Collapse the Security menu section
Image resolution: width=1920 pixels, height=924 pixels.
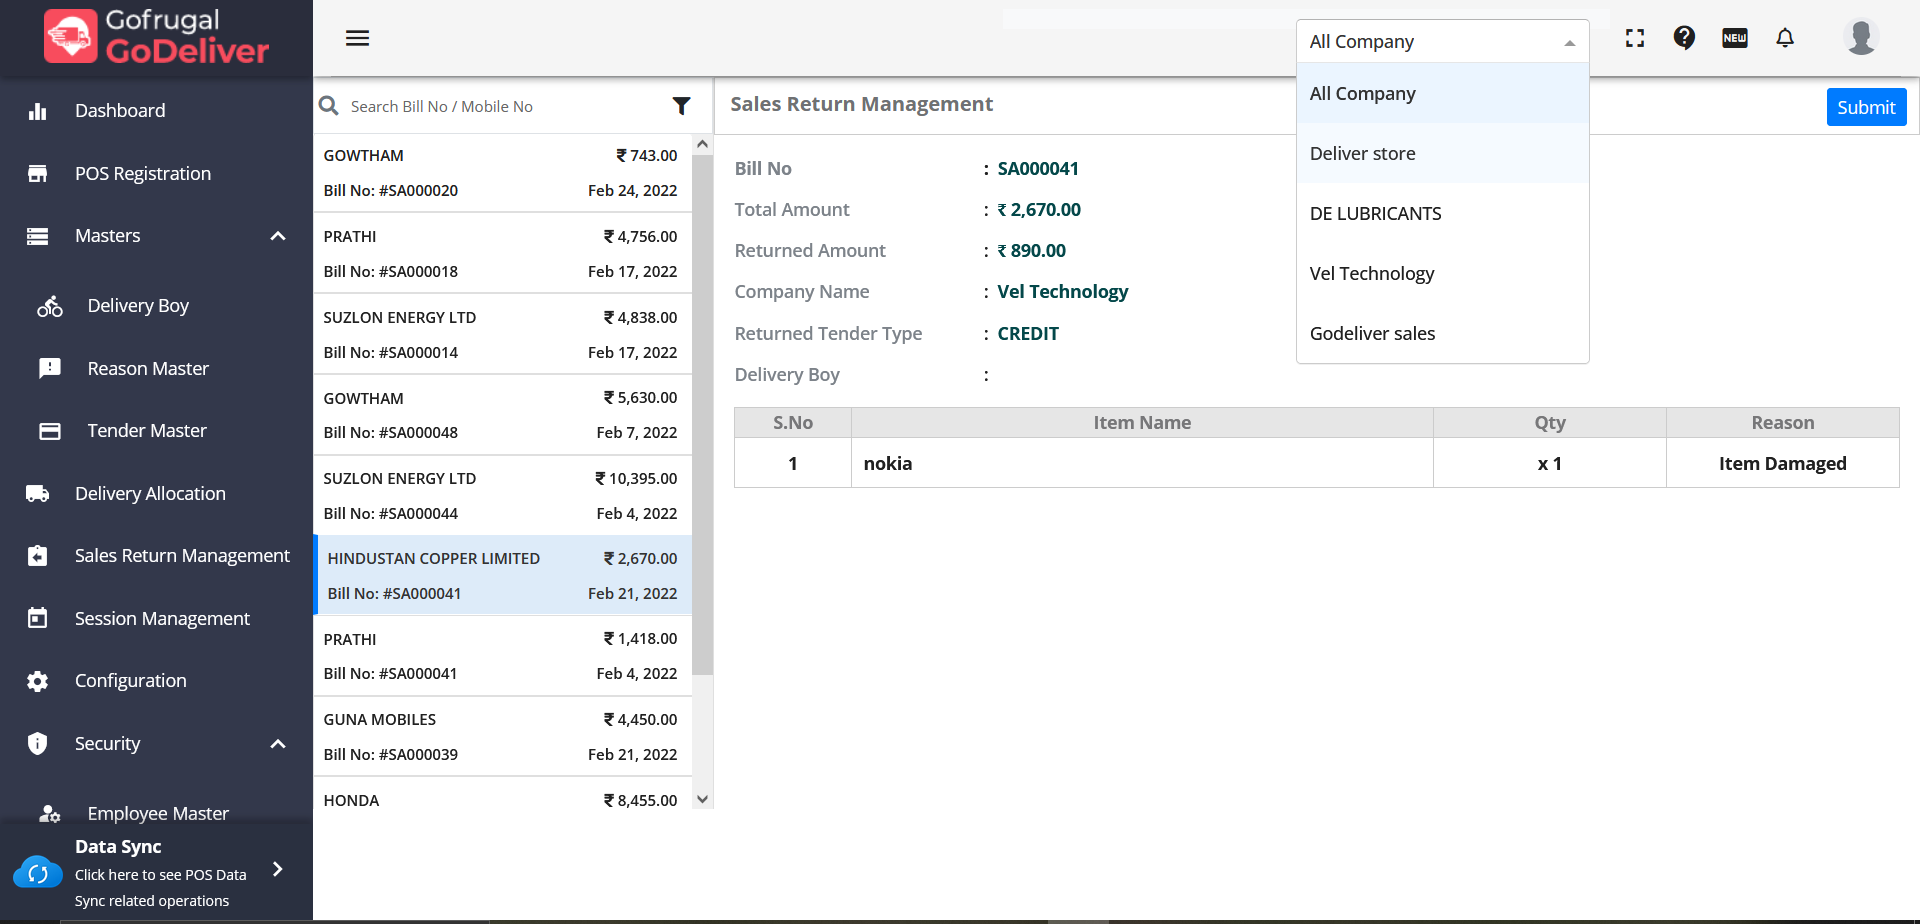point(278,744)
